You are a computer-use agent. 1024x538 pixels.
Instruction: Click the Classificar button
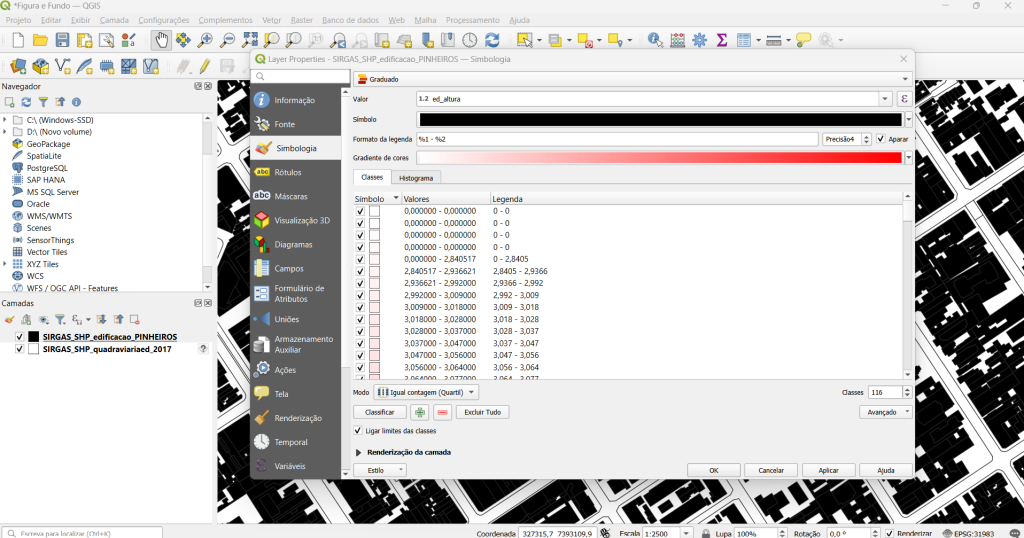(379, 412)
